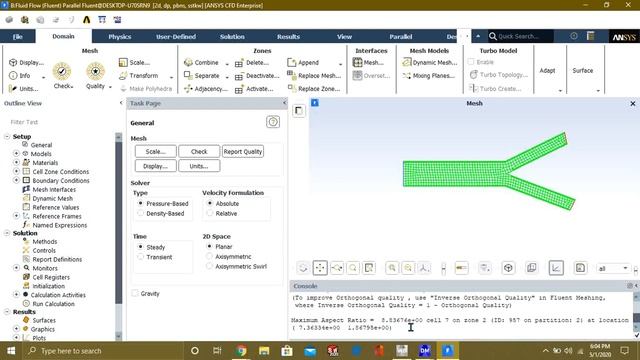The height and width of the screenshot is (360, 640).
Task: Switch to the Parallel tab
Action: click(400, 36)
